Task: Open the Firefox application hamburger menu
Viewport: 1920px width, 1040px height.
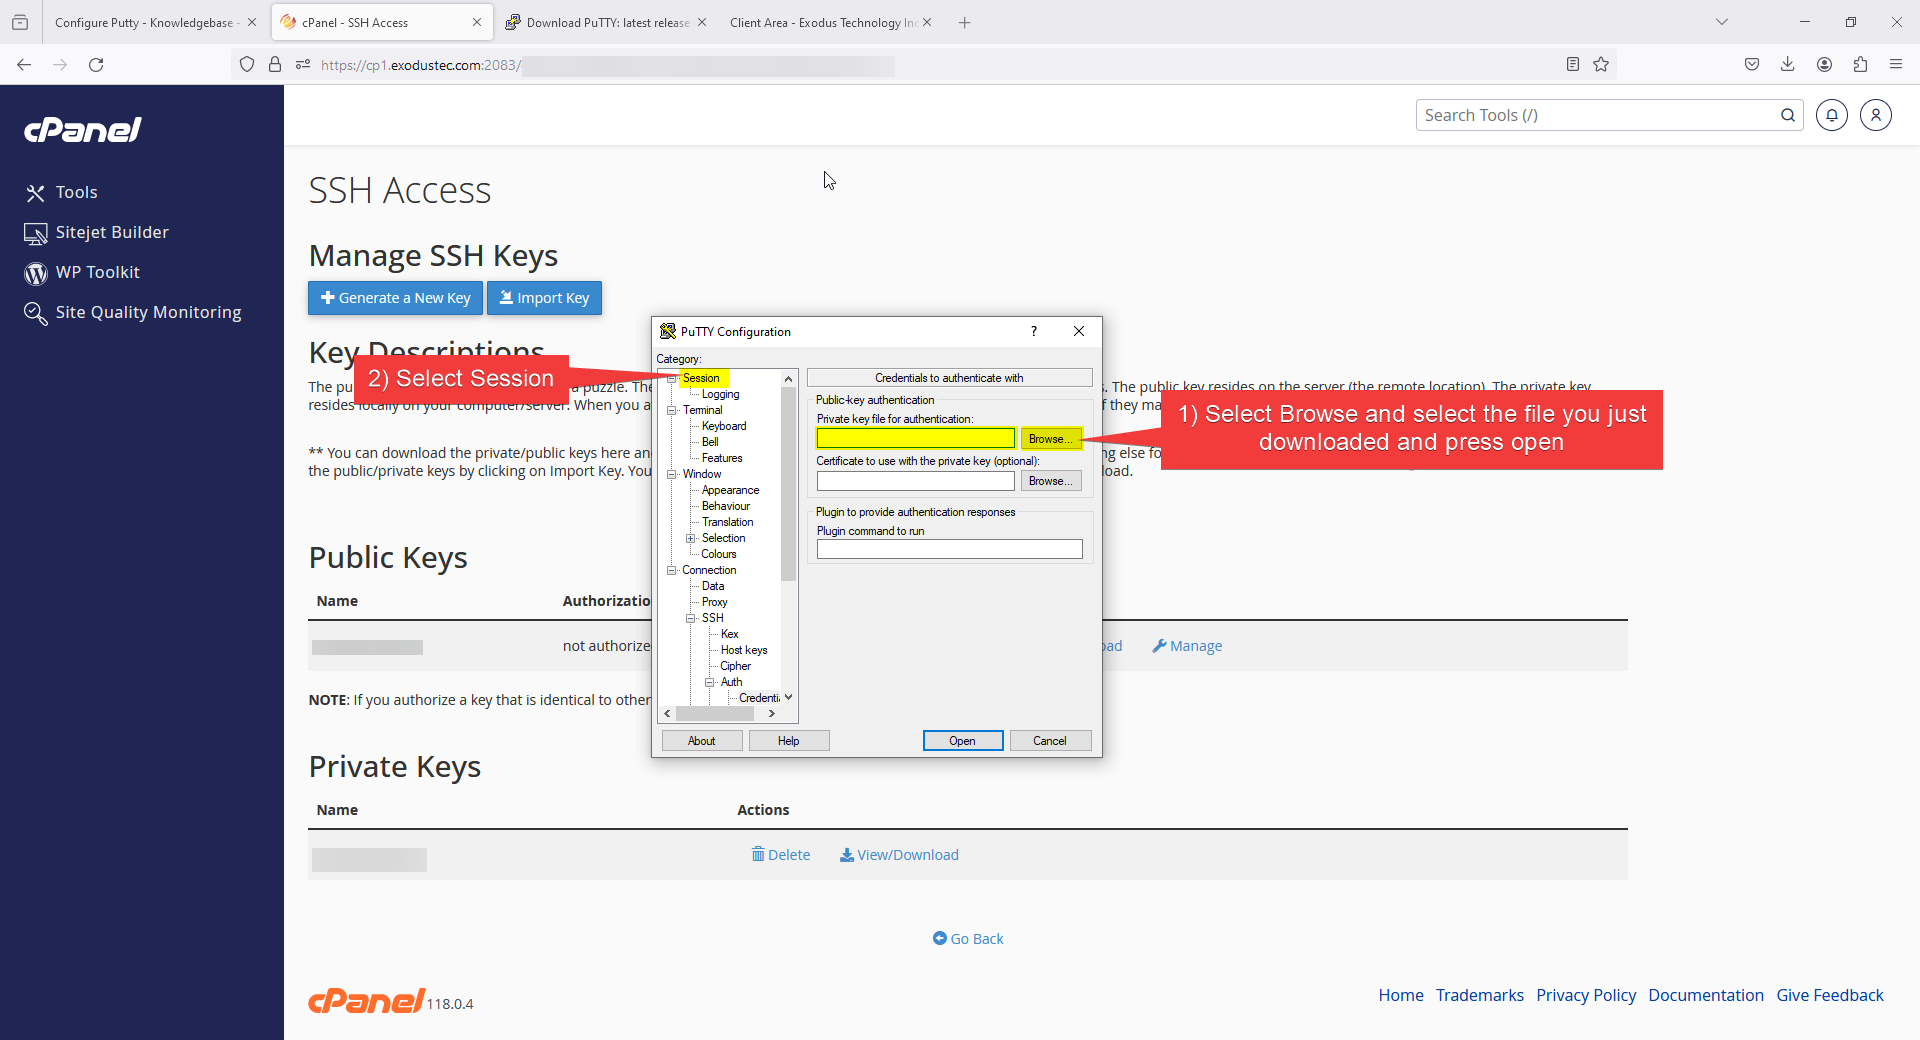Action: click(x=1896, y=64)
